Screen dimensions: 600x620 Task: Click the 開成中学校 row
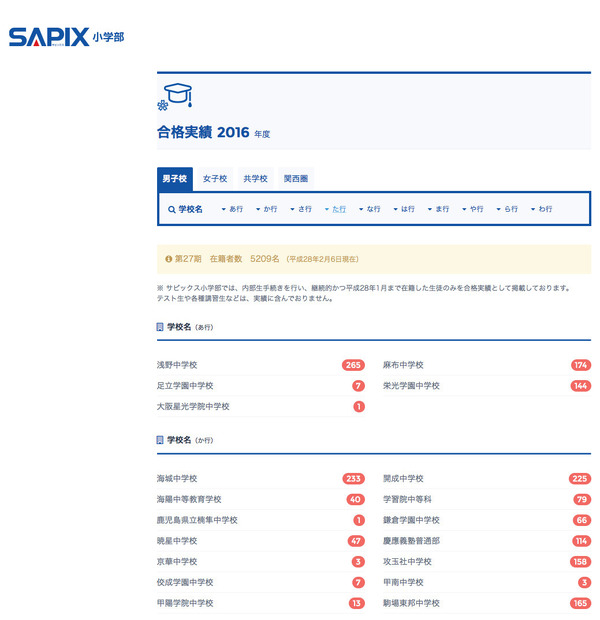click(x=487, y=479)
